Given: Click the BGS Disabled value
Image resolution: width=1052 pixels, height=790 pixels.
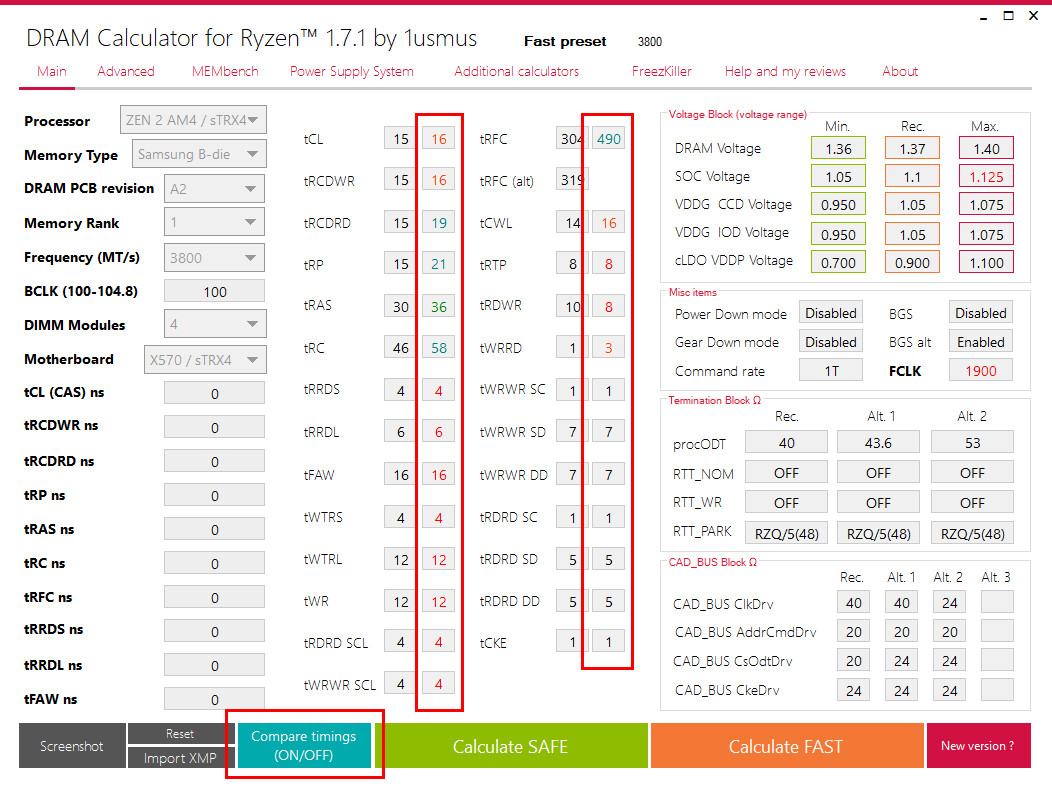Looking at the screenshot, I should point(981,313).
